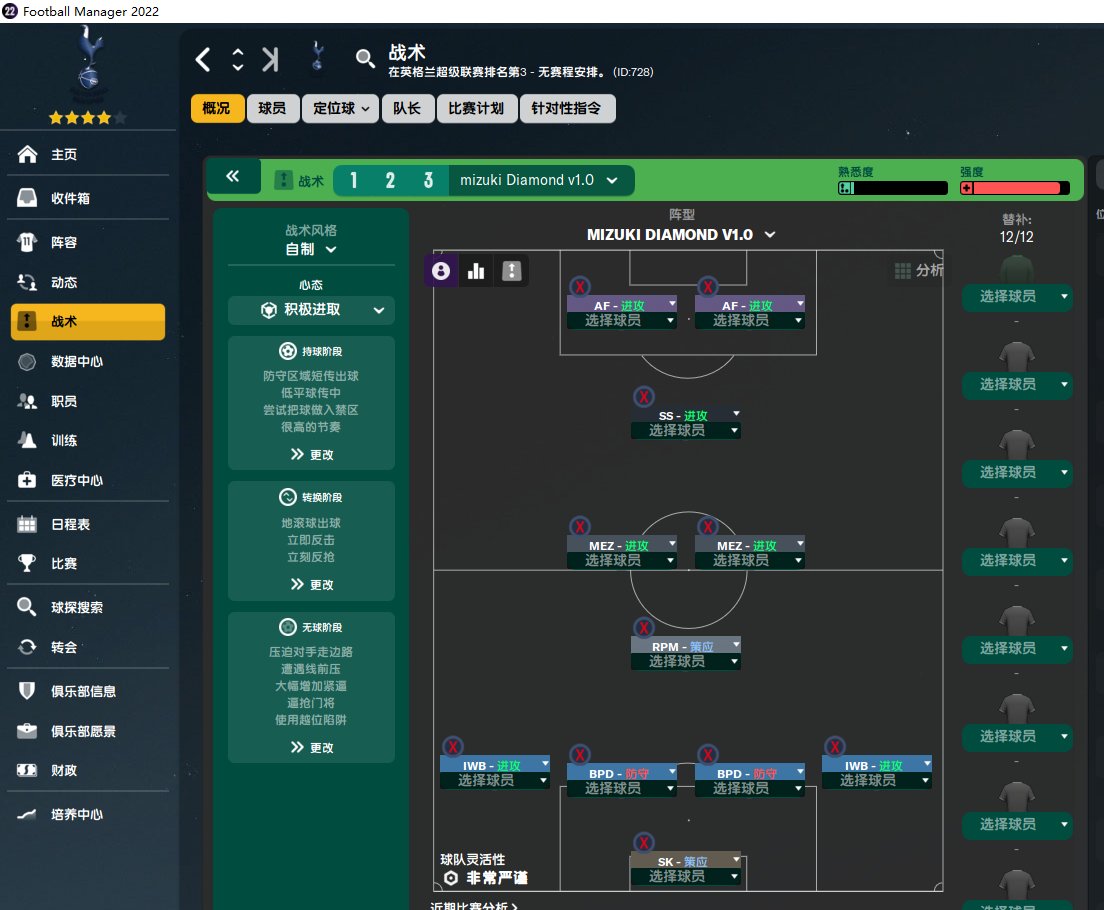Open 数据中心 data hub in sidebar

[x=88, y=361]
